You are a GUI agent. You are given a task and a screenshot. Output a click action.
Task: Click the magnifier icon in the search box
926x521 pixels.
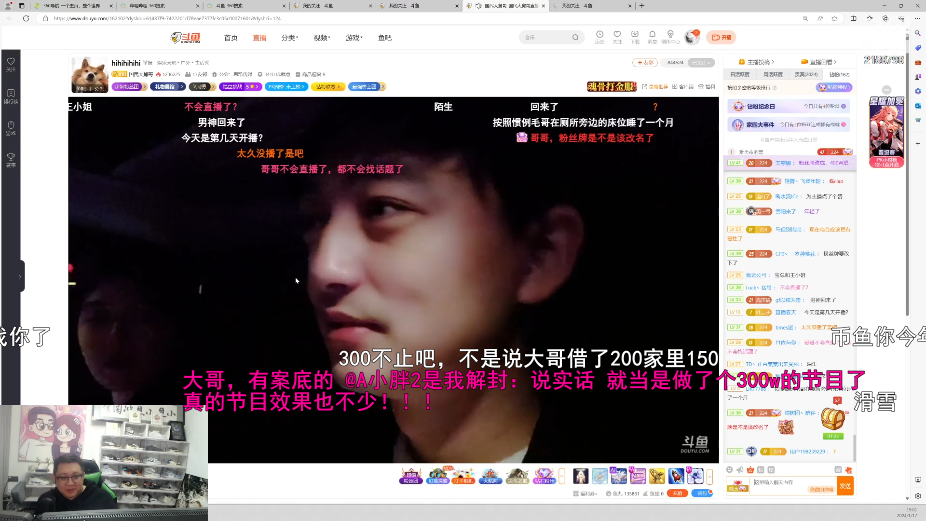click(575, 37)
